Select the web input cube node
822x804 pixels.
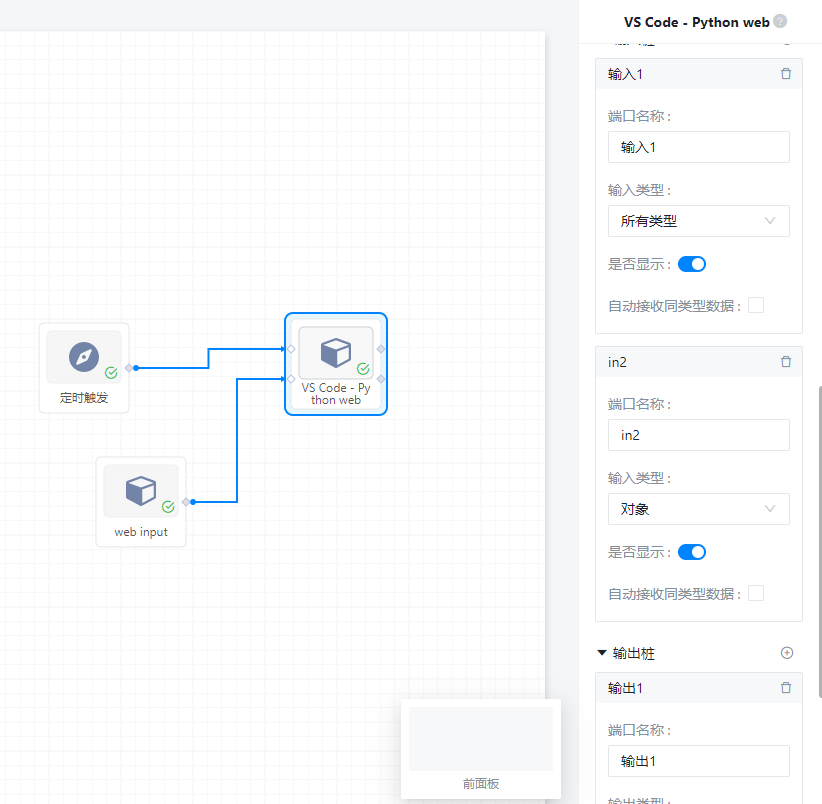(x=140, y=491)
